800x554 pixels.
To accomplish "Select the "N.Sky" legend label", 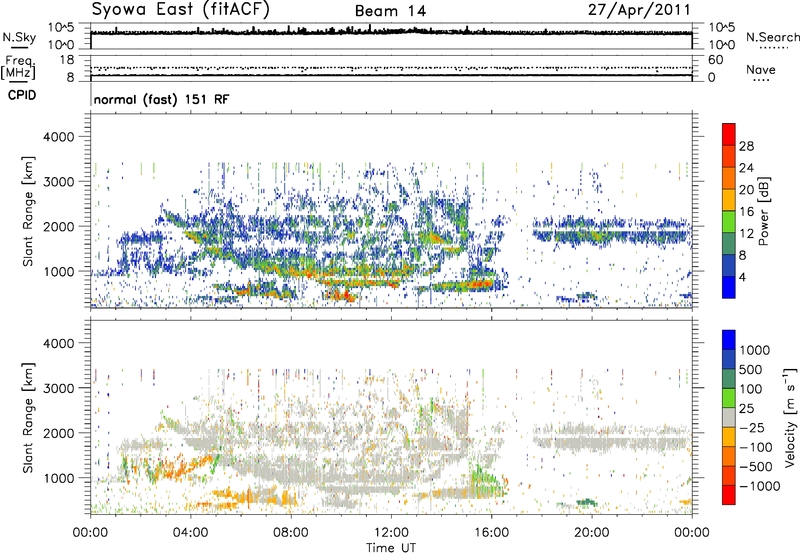I will pyautogui.click(x=19, y=37).
